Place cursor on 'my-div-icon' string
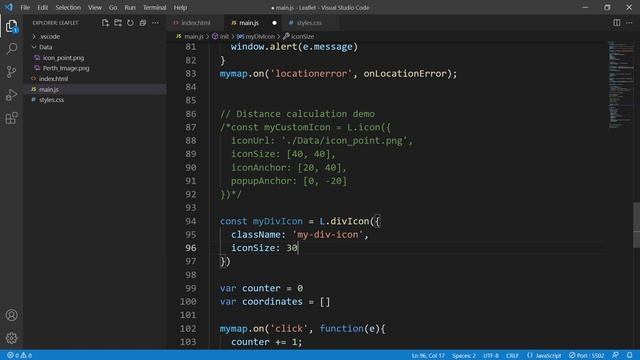The height and width of the screenshot is (360, 640). click(328, 234)
